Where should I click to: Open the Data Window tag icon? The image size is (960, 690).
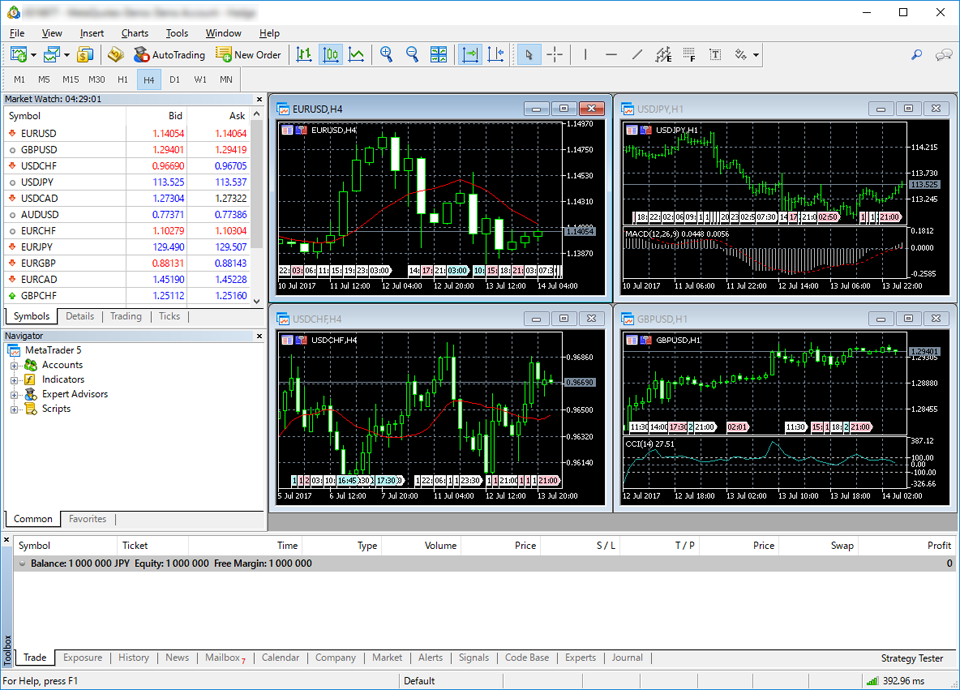point(116,54)
